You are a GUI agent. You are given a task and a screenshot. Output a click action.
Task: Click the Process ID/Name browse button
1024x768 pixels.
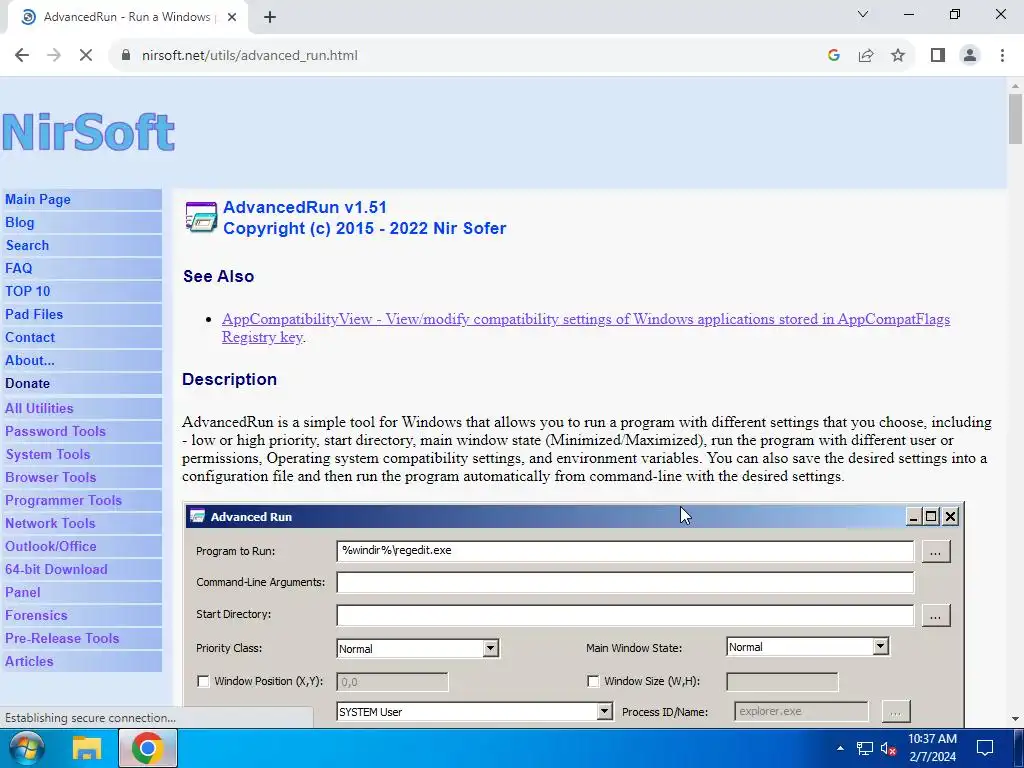895,712
